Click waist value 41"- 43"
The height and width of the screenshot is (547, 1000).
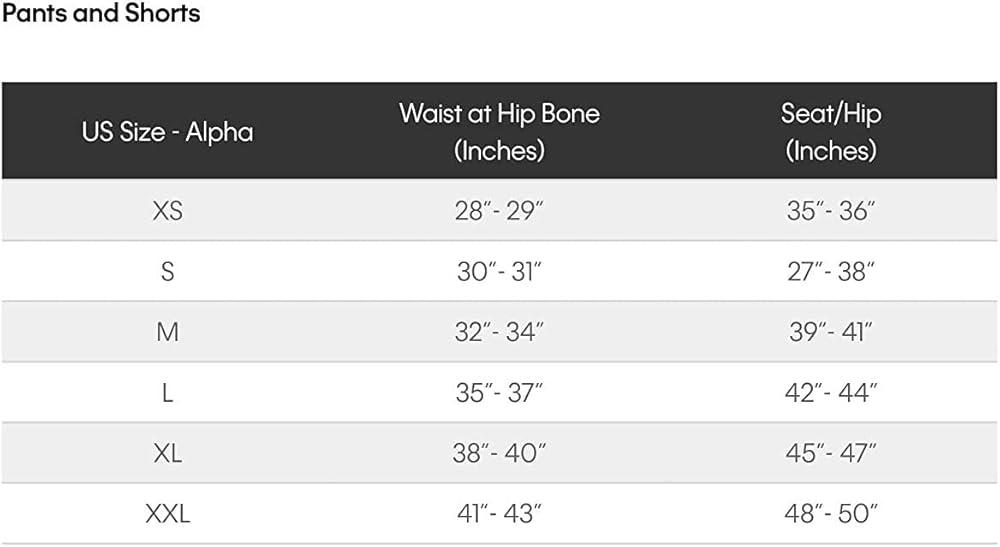(499, 515)
